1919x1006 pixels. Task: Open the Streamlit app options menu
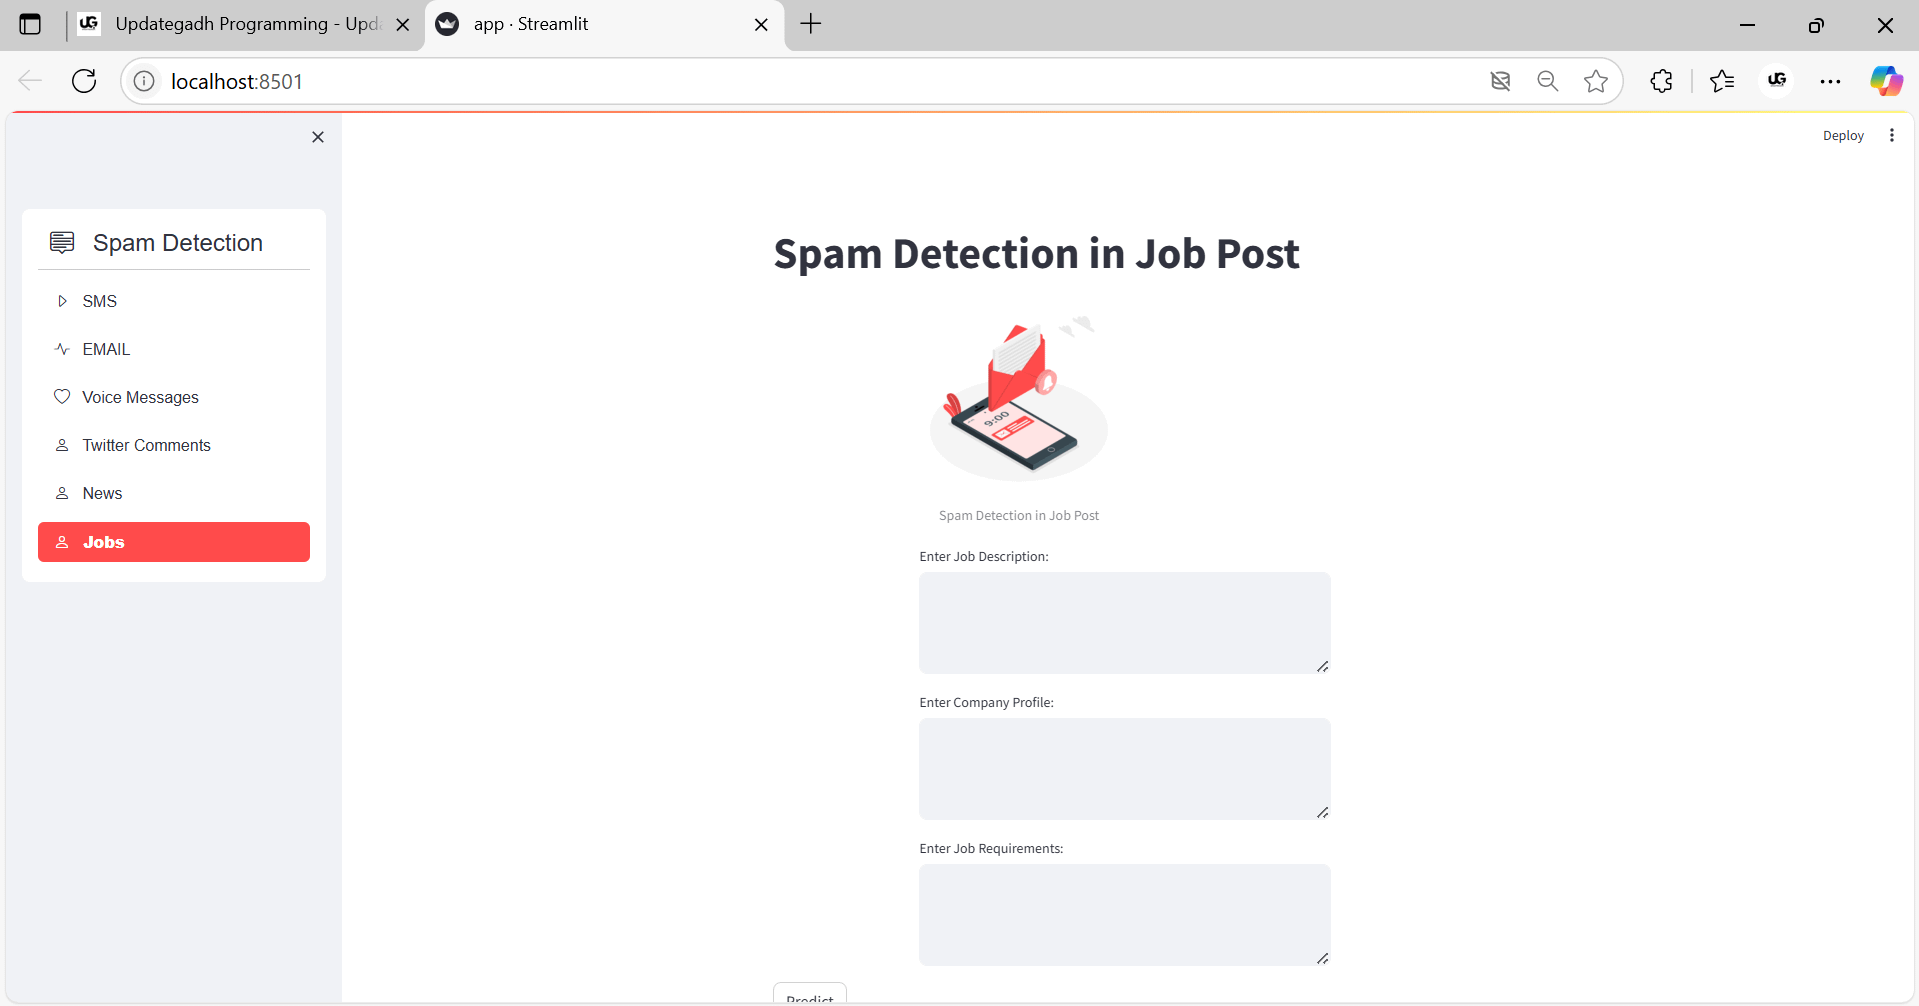(x=1891, y=134)
